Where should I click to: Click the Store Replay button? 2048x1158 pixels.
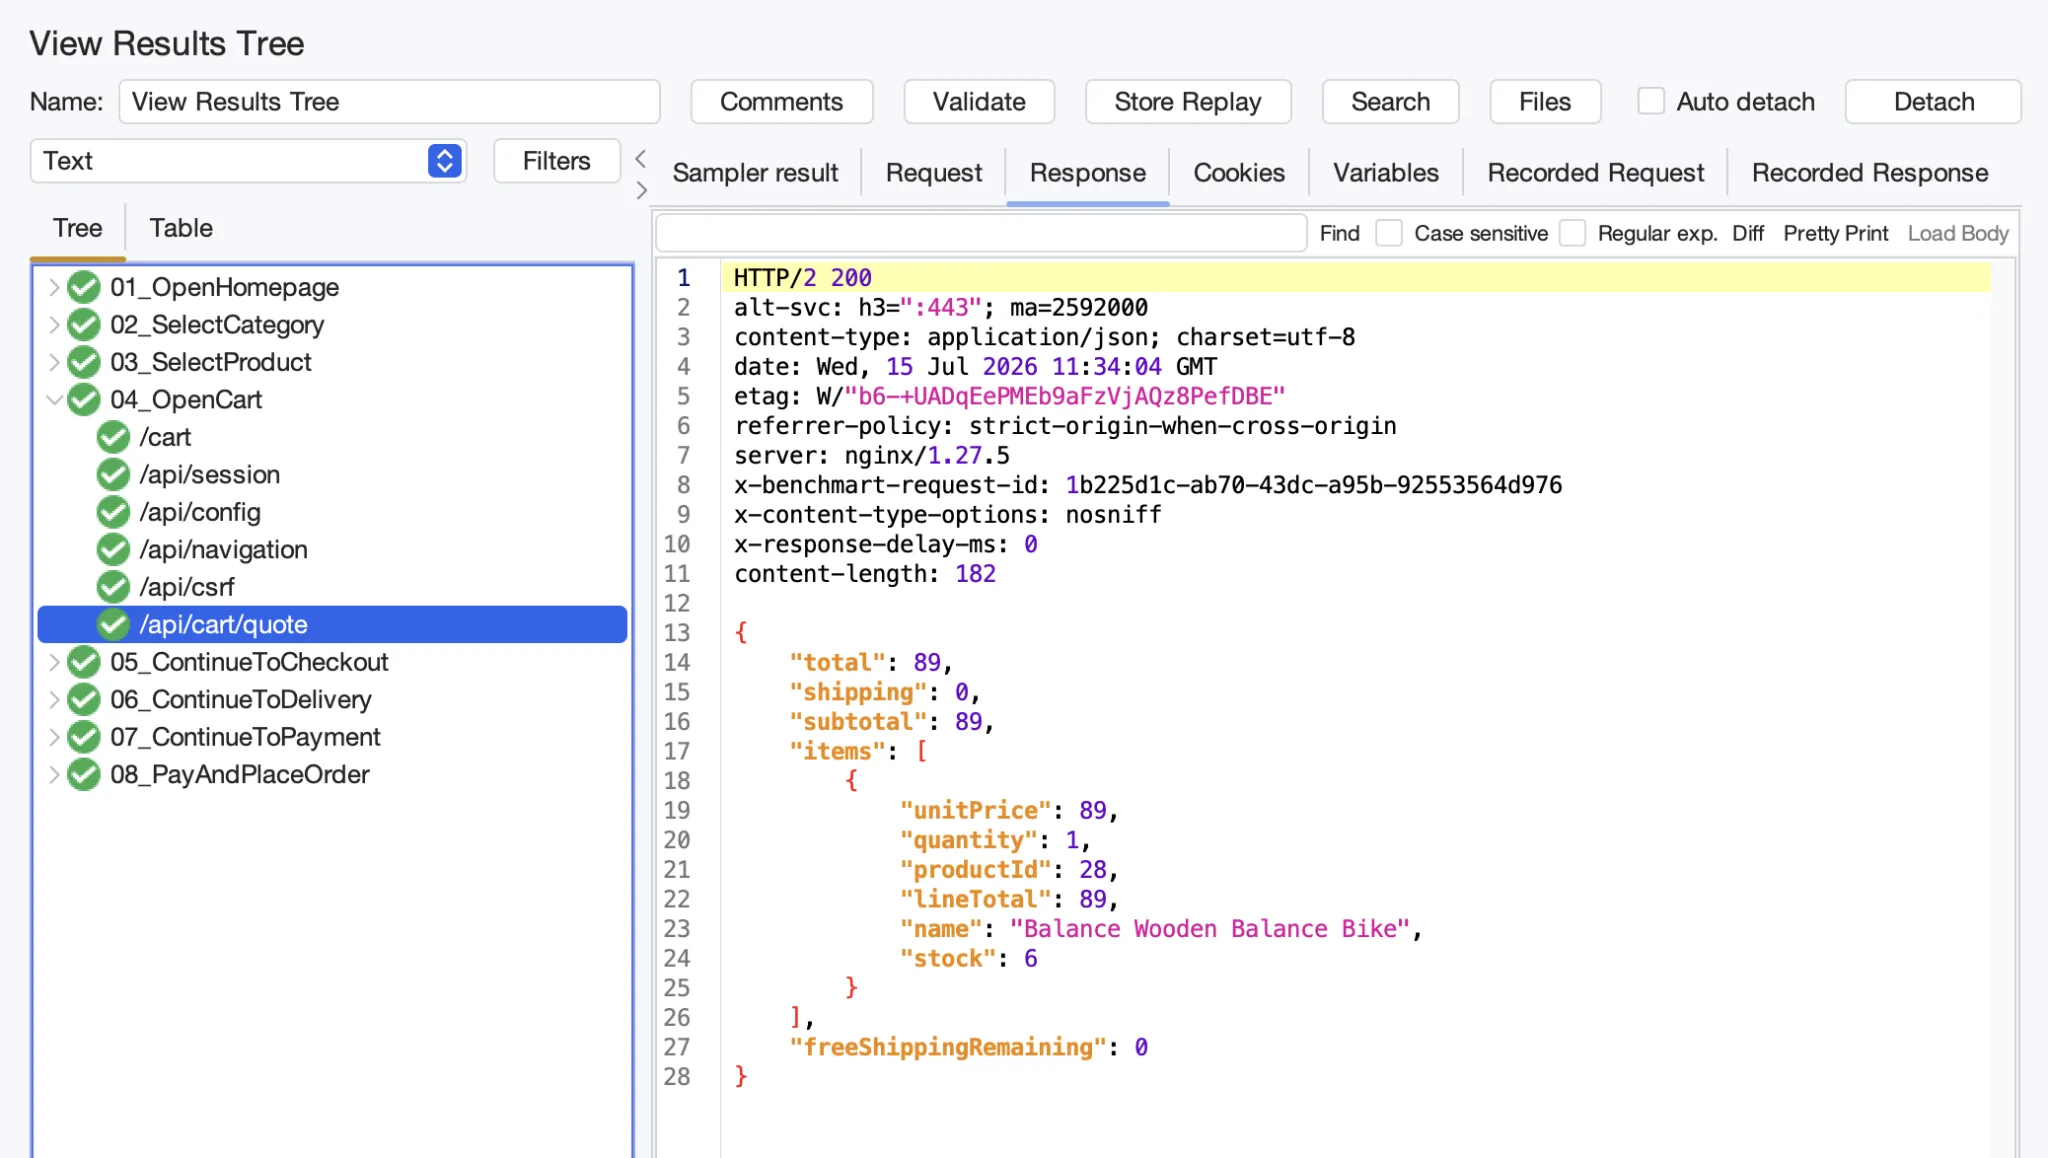pos(1188,102)
